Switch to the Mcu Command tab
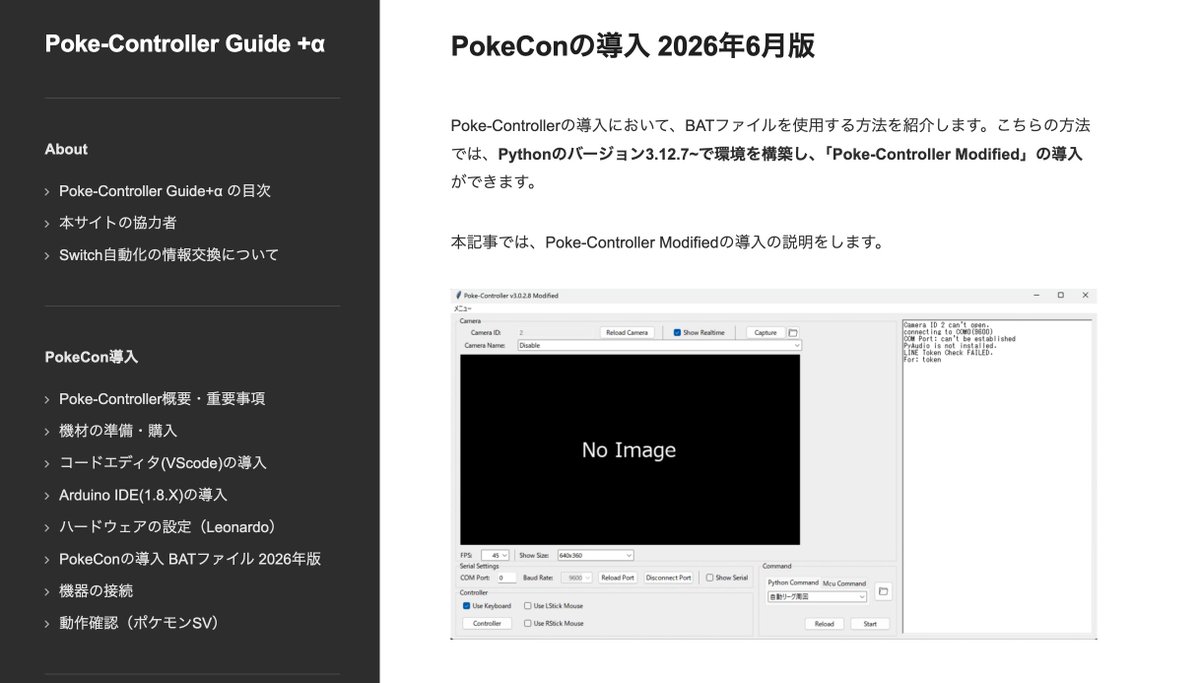Image resolution: width=1200 pixels, height=683 pixels. (x=844, y=582)
